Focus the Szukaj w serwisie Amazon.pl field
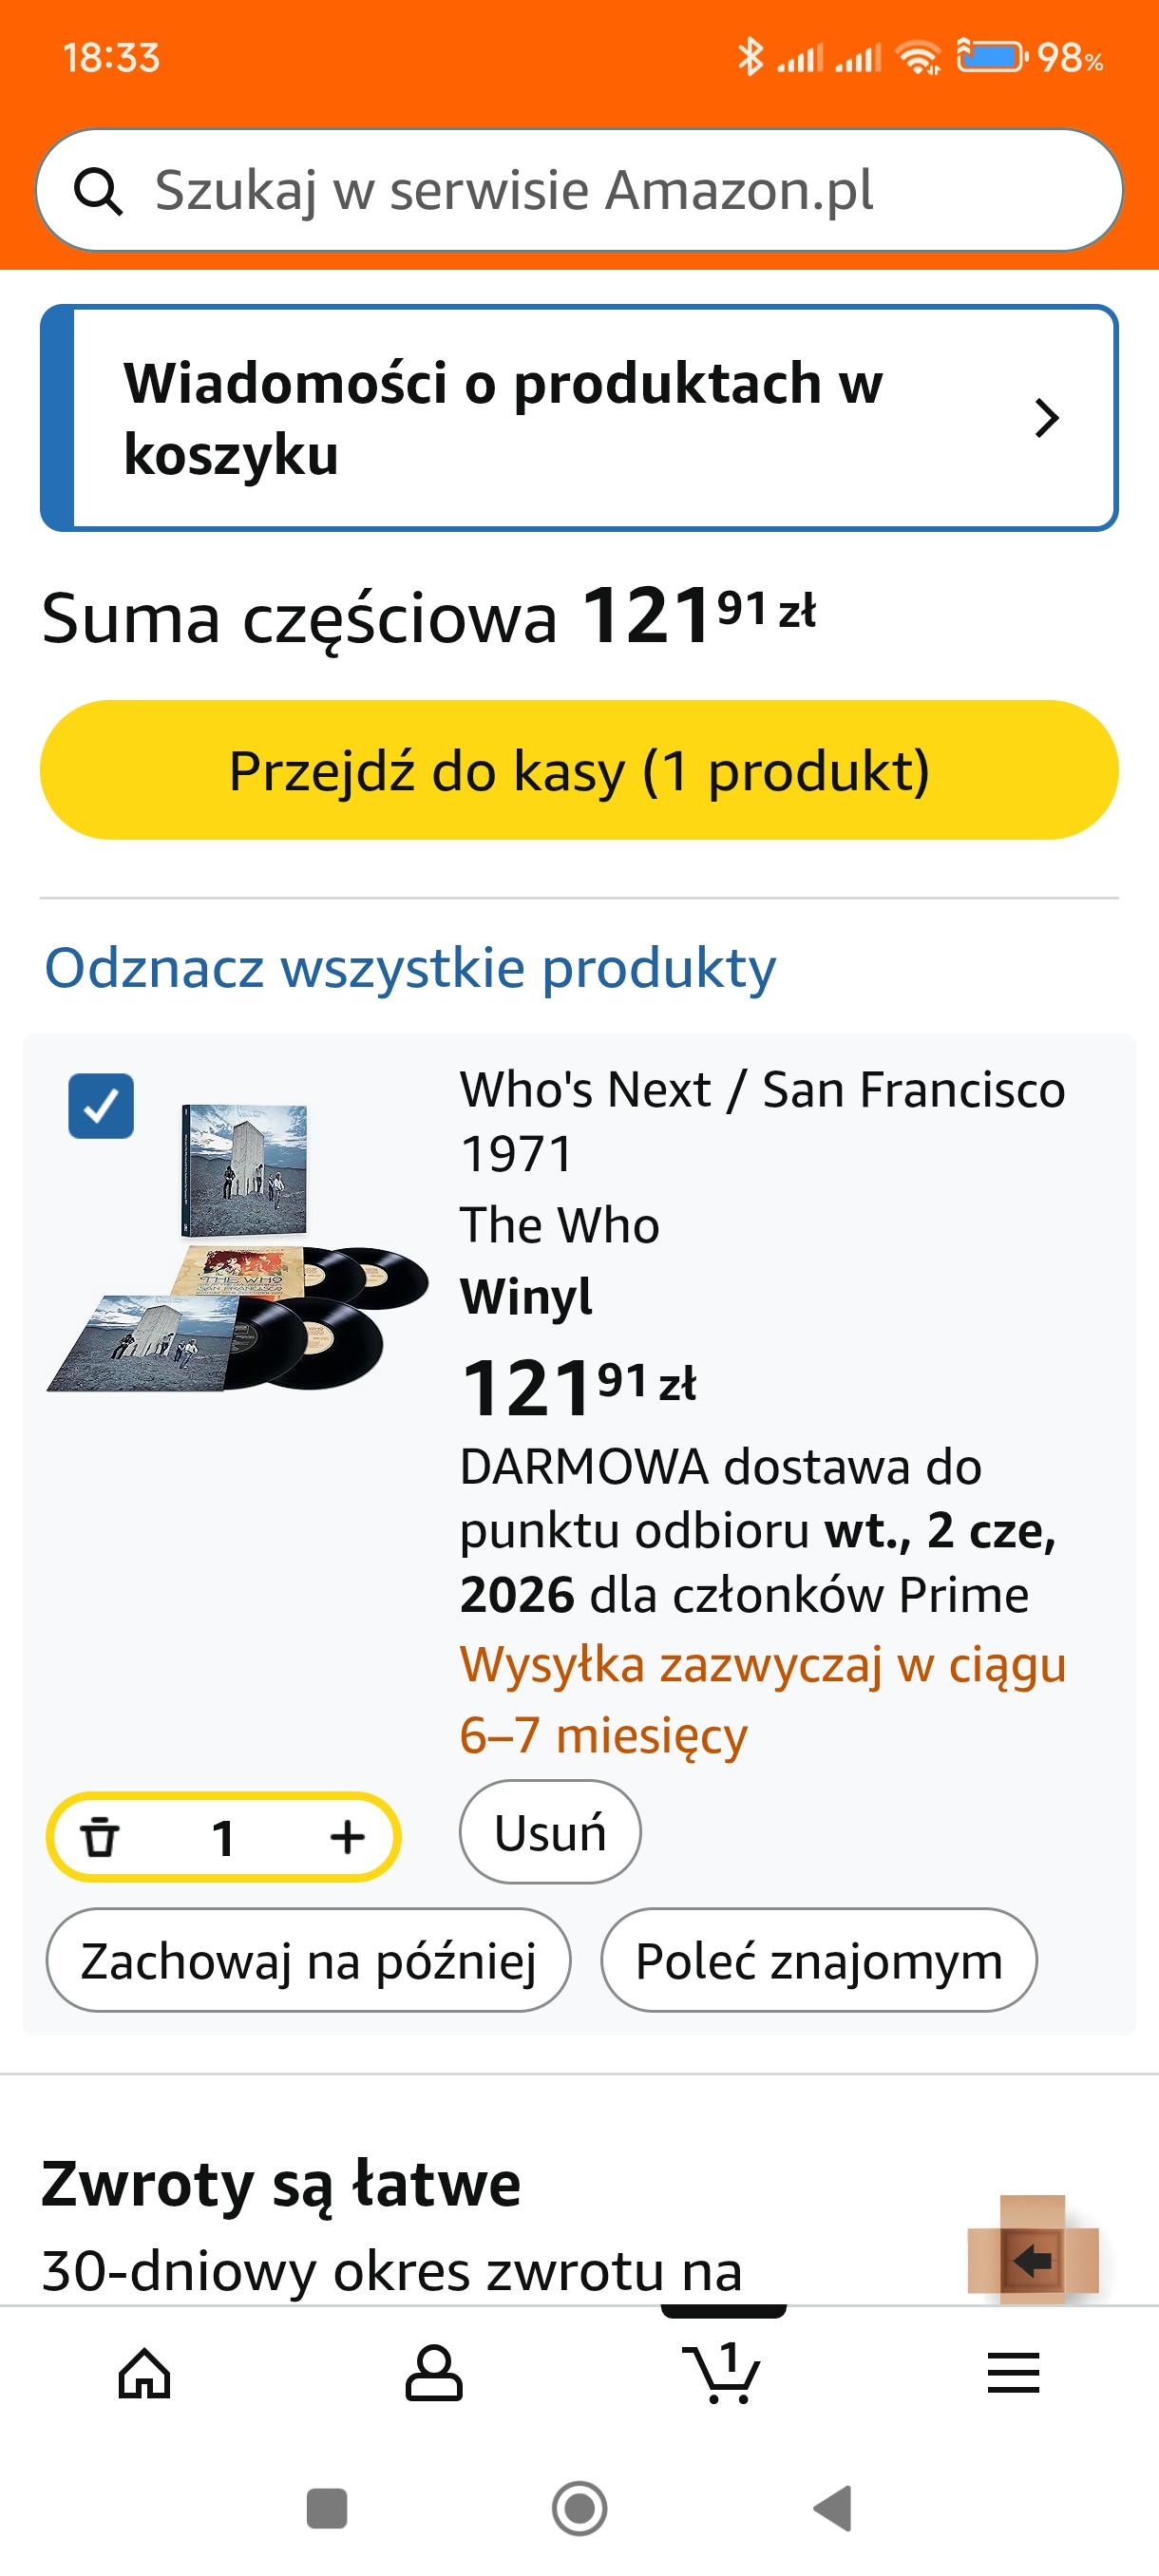1159x2576 pixels. pos(600,190)
